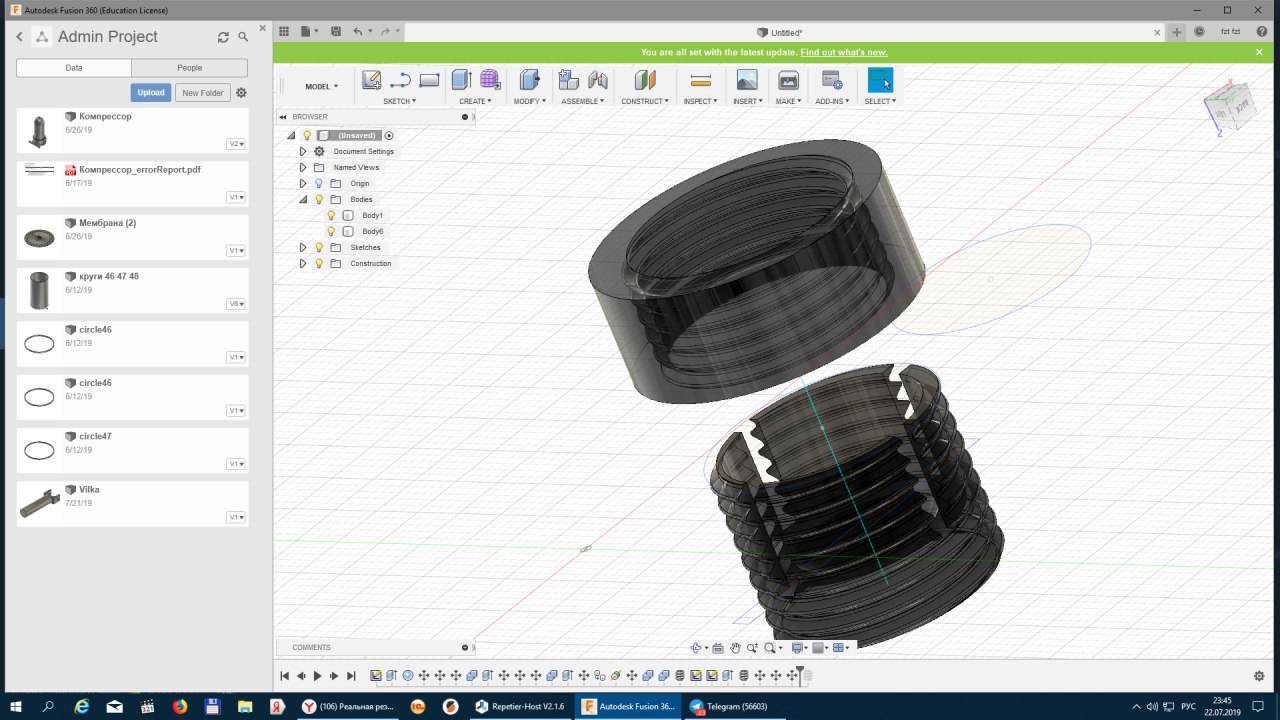Pick the Line tool in Sketch group
The width and height of the screenshot is (1280, 720).
coord(400,80)
